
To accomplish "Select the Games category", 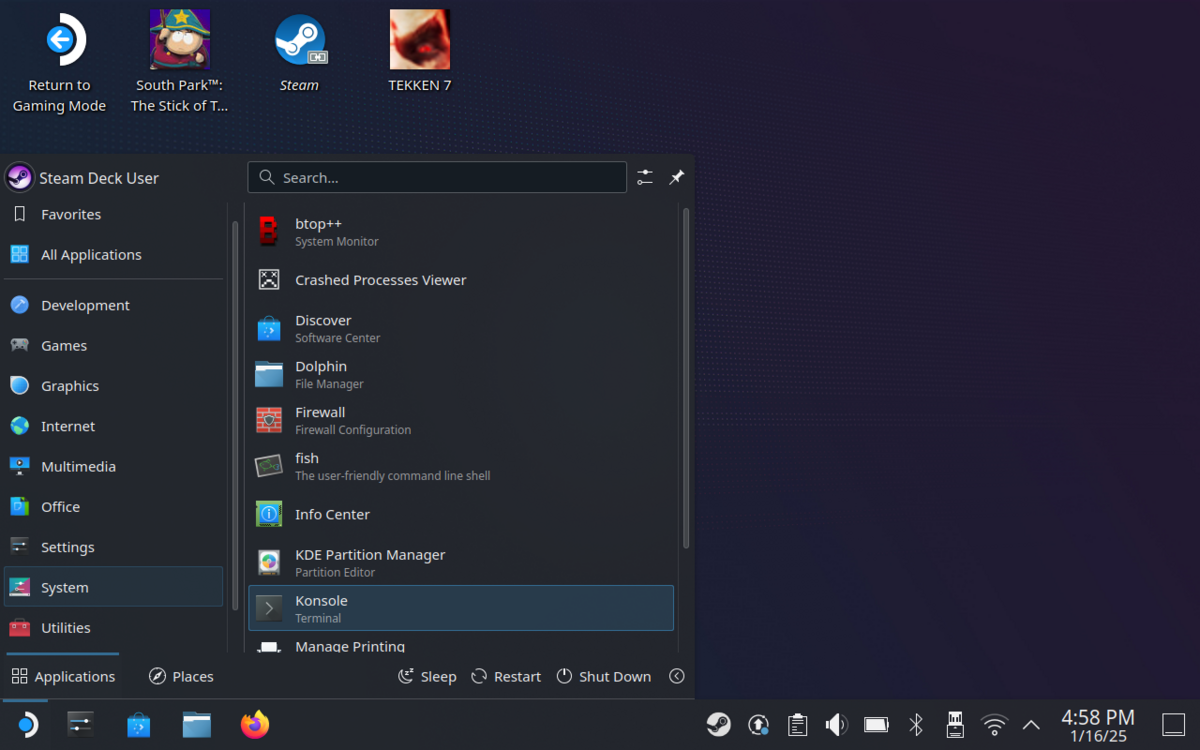I will pos(113,345).
